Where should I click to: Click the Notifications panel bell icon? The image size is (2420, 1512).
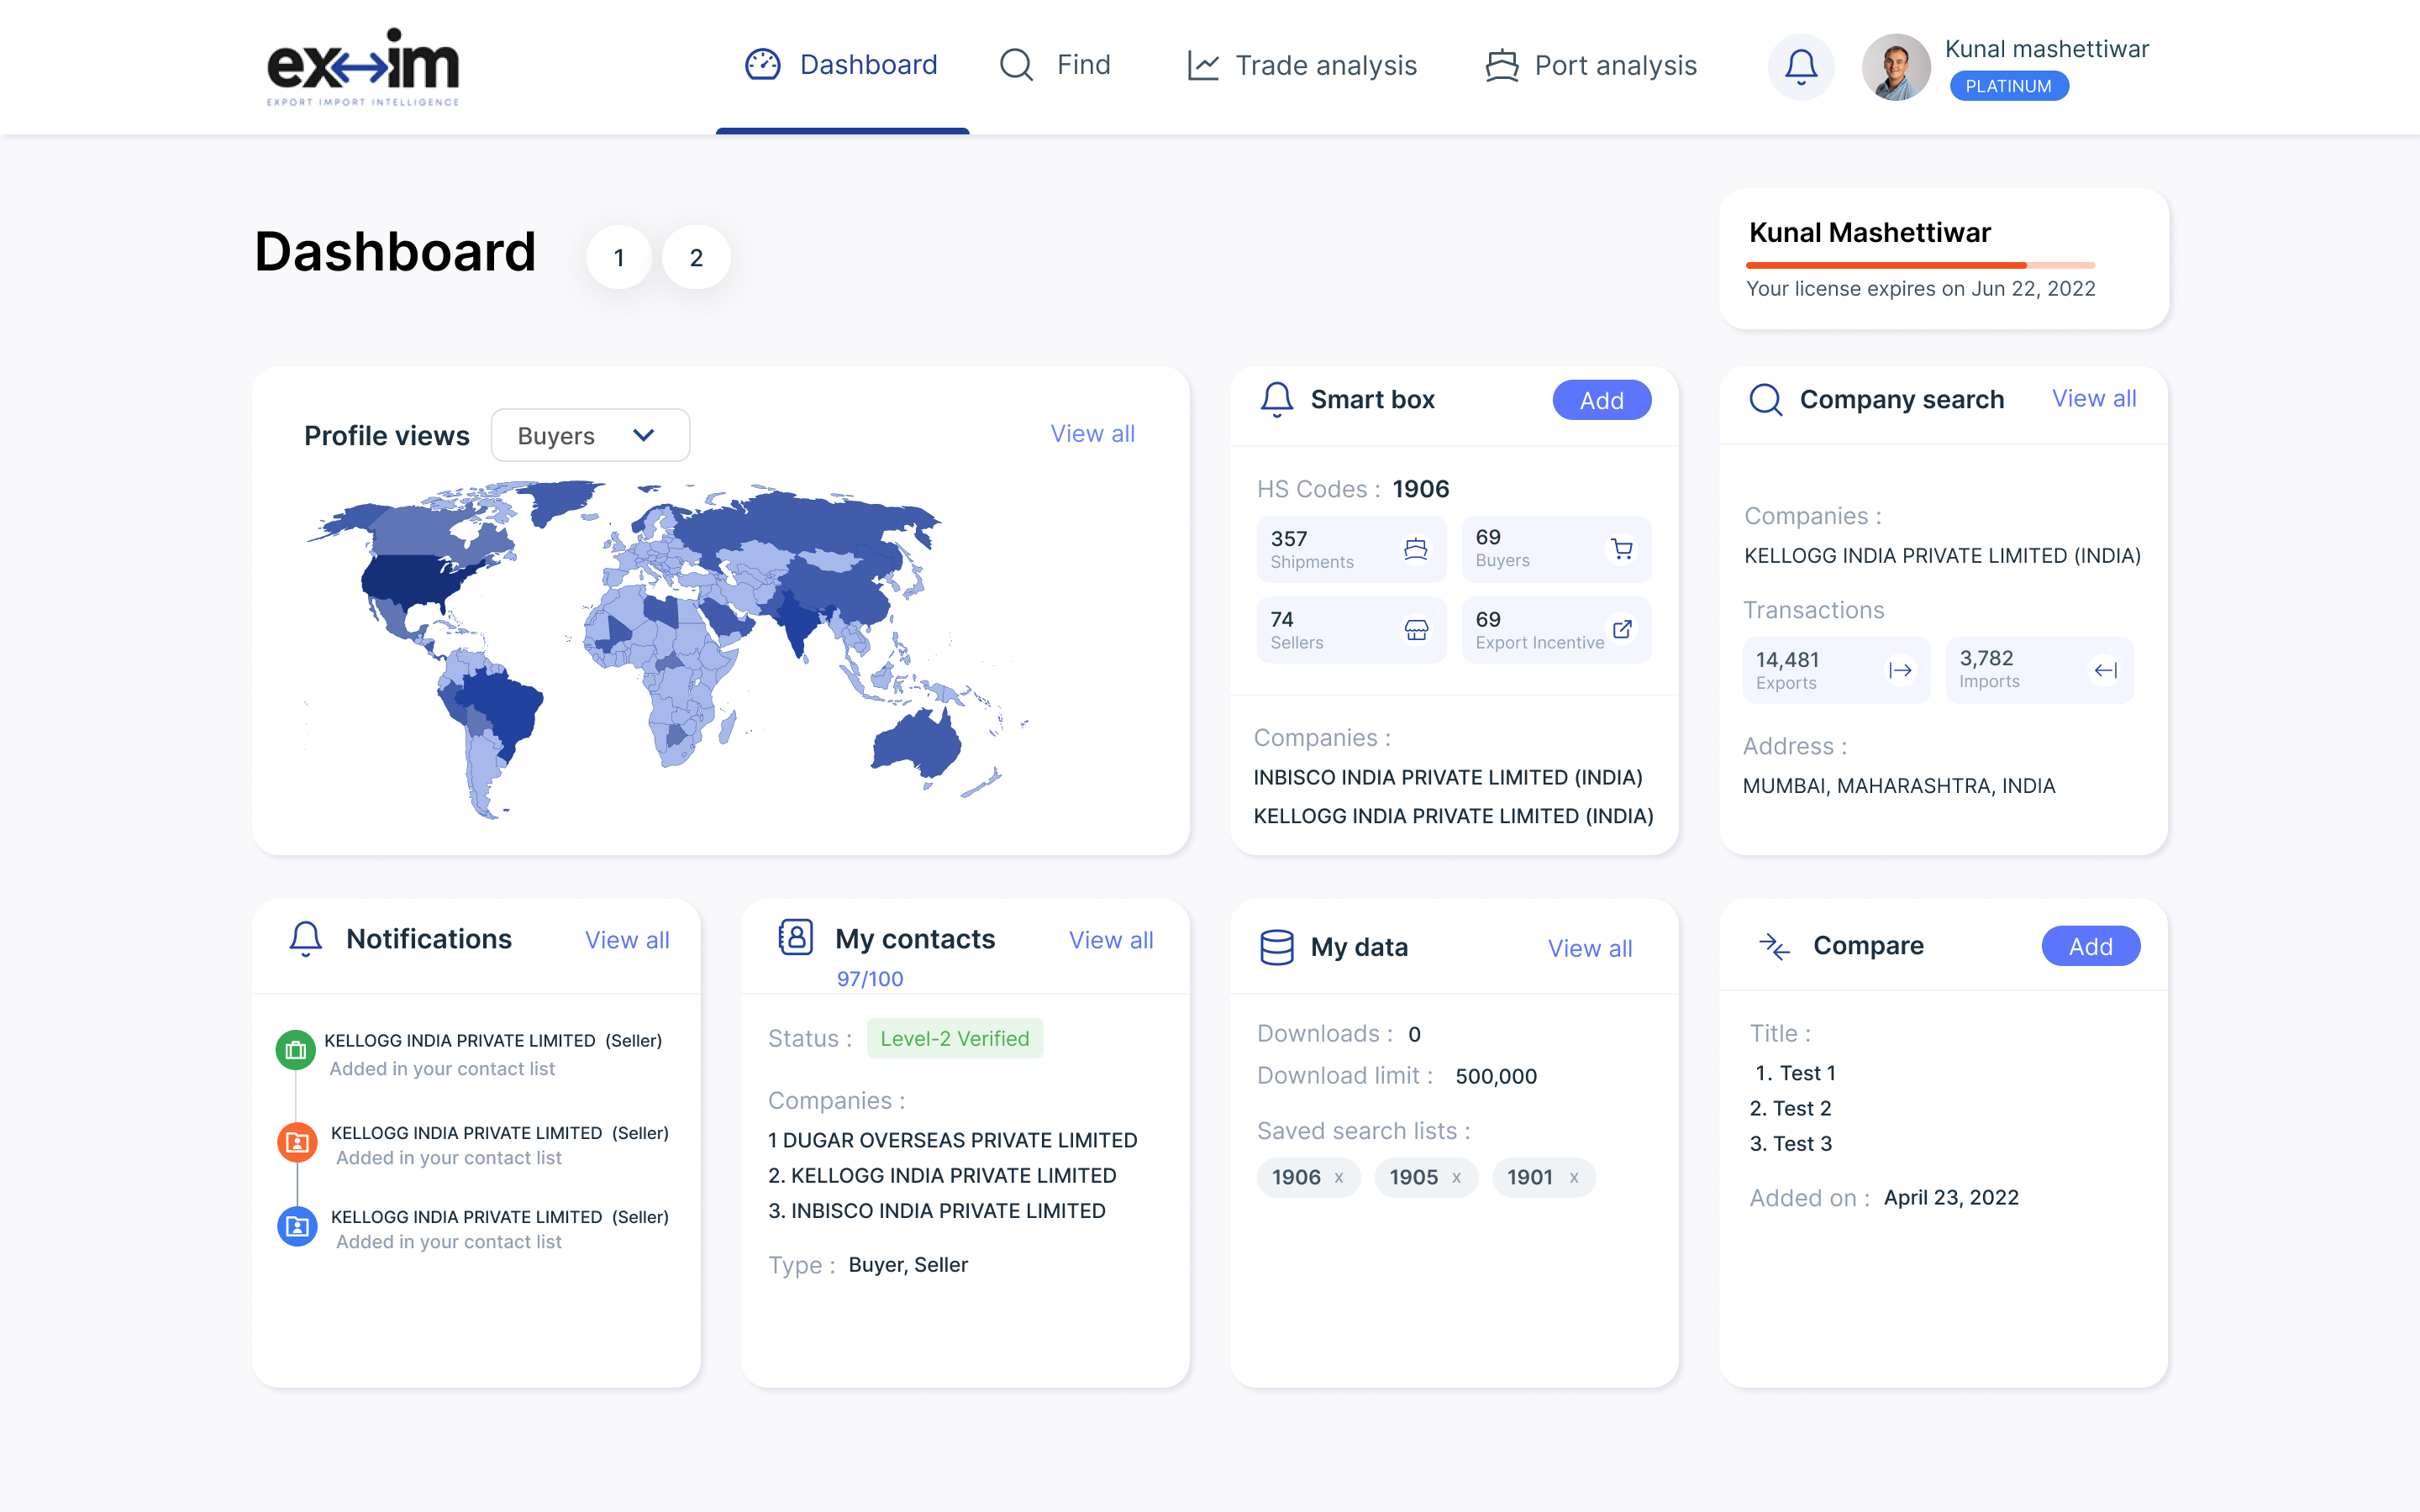click(305, 939)
